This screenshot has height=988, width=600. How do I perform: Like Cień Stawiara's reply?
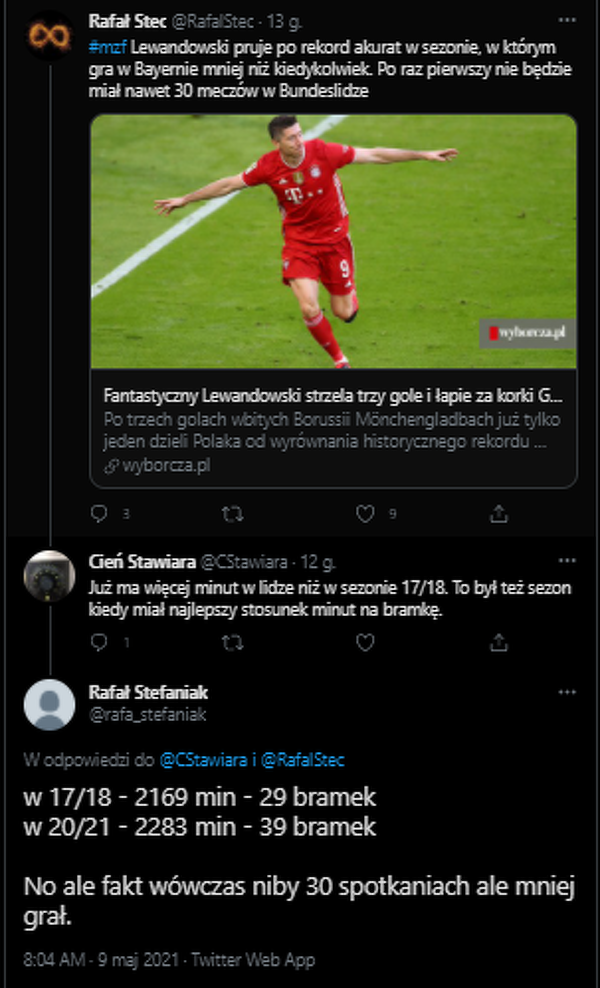click(x=365, y=643)
